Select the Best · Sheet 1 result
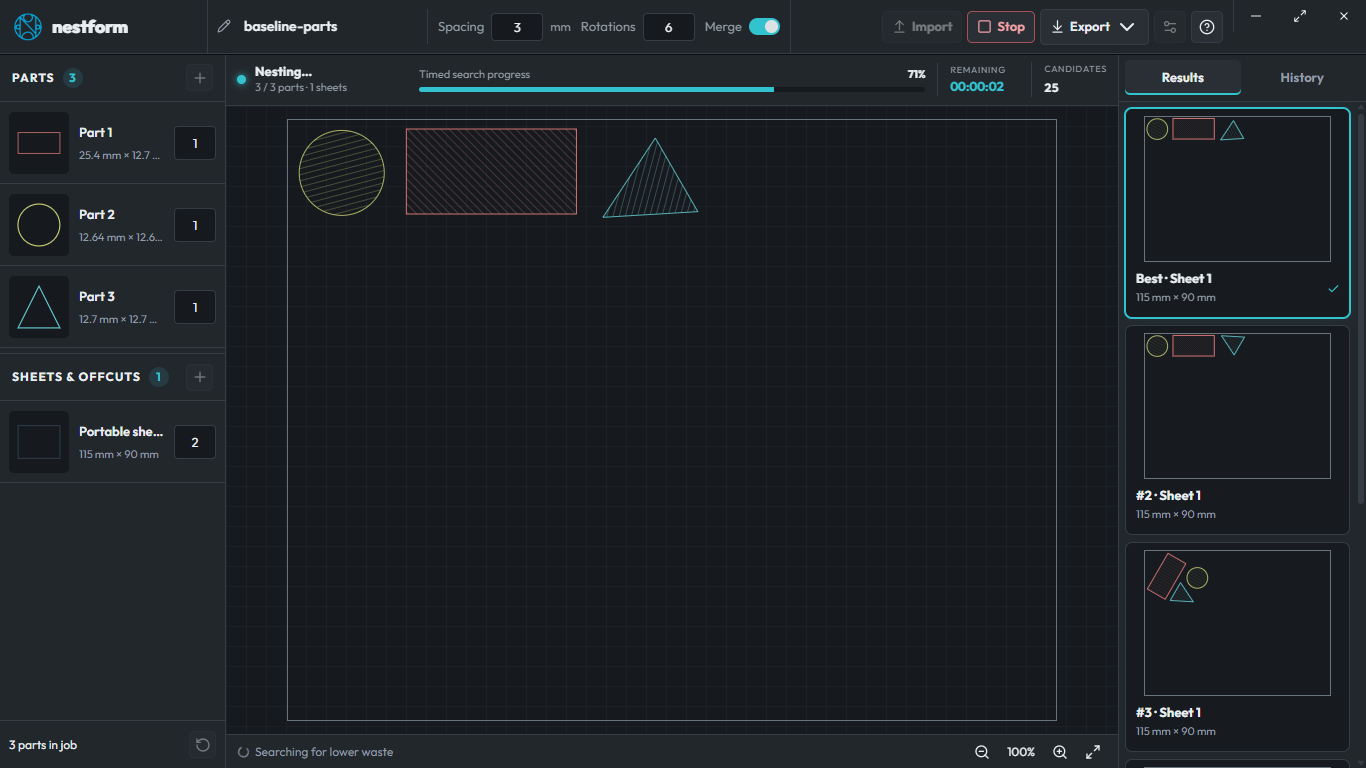 [x=1237, y=213]
